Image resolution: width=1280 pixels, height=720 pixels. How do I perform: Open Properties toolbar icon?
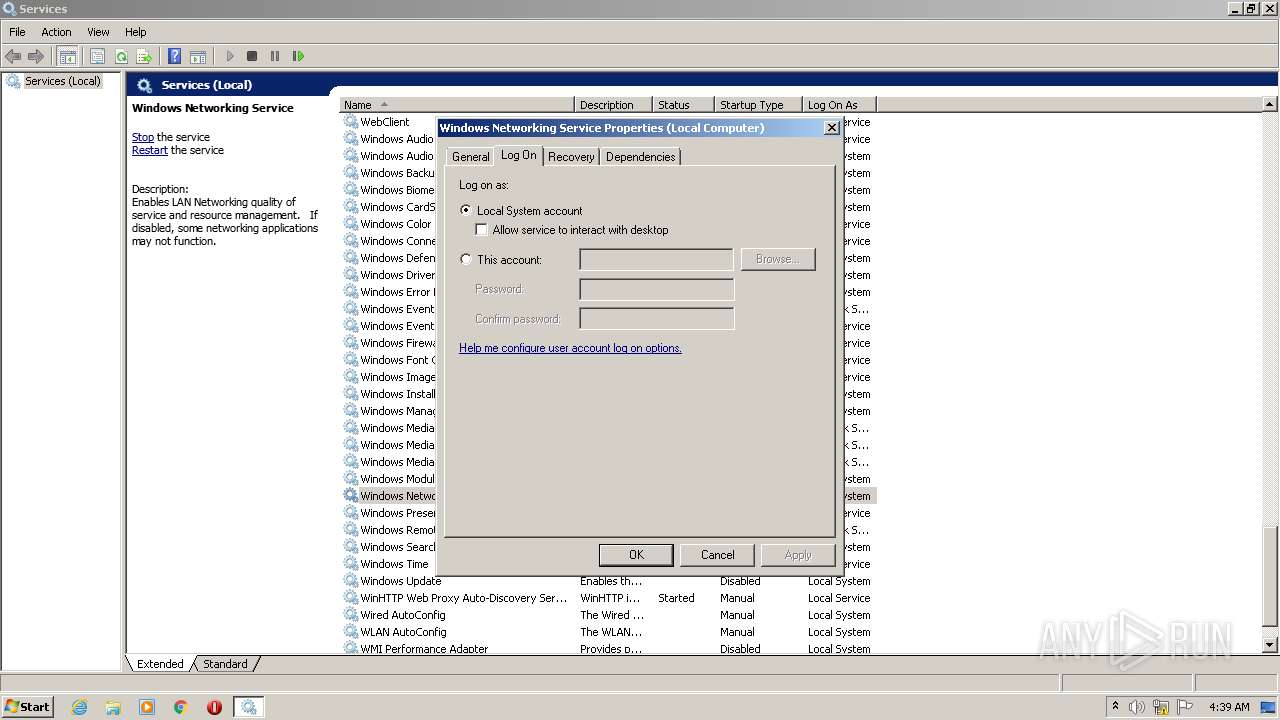click(97, 56)
